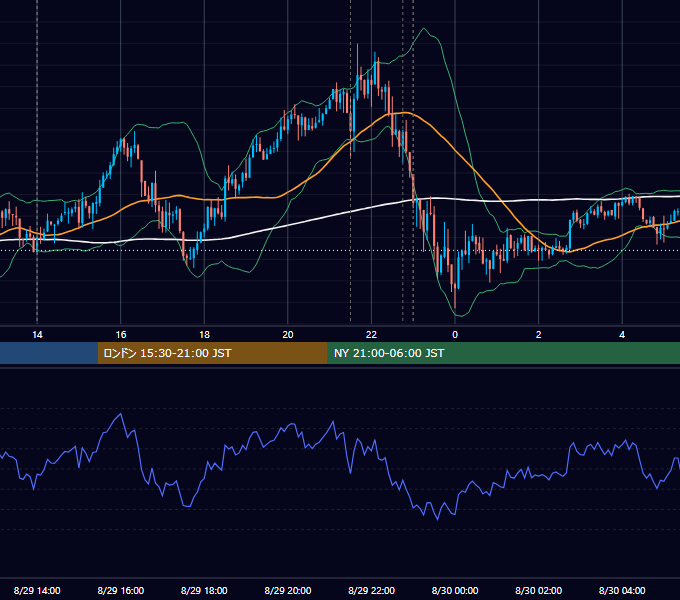Click the price chart's hour label 2

coord(539,335)
